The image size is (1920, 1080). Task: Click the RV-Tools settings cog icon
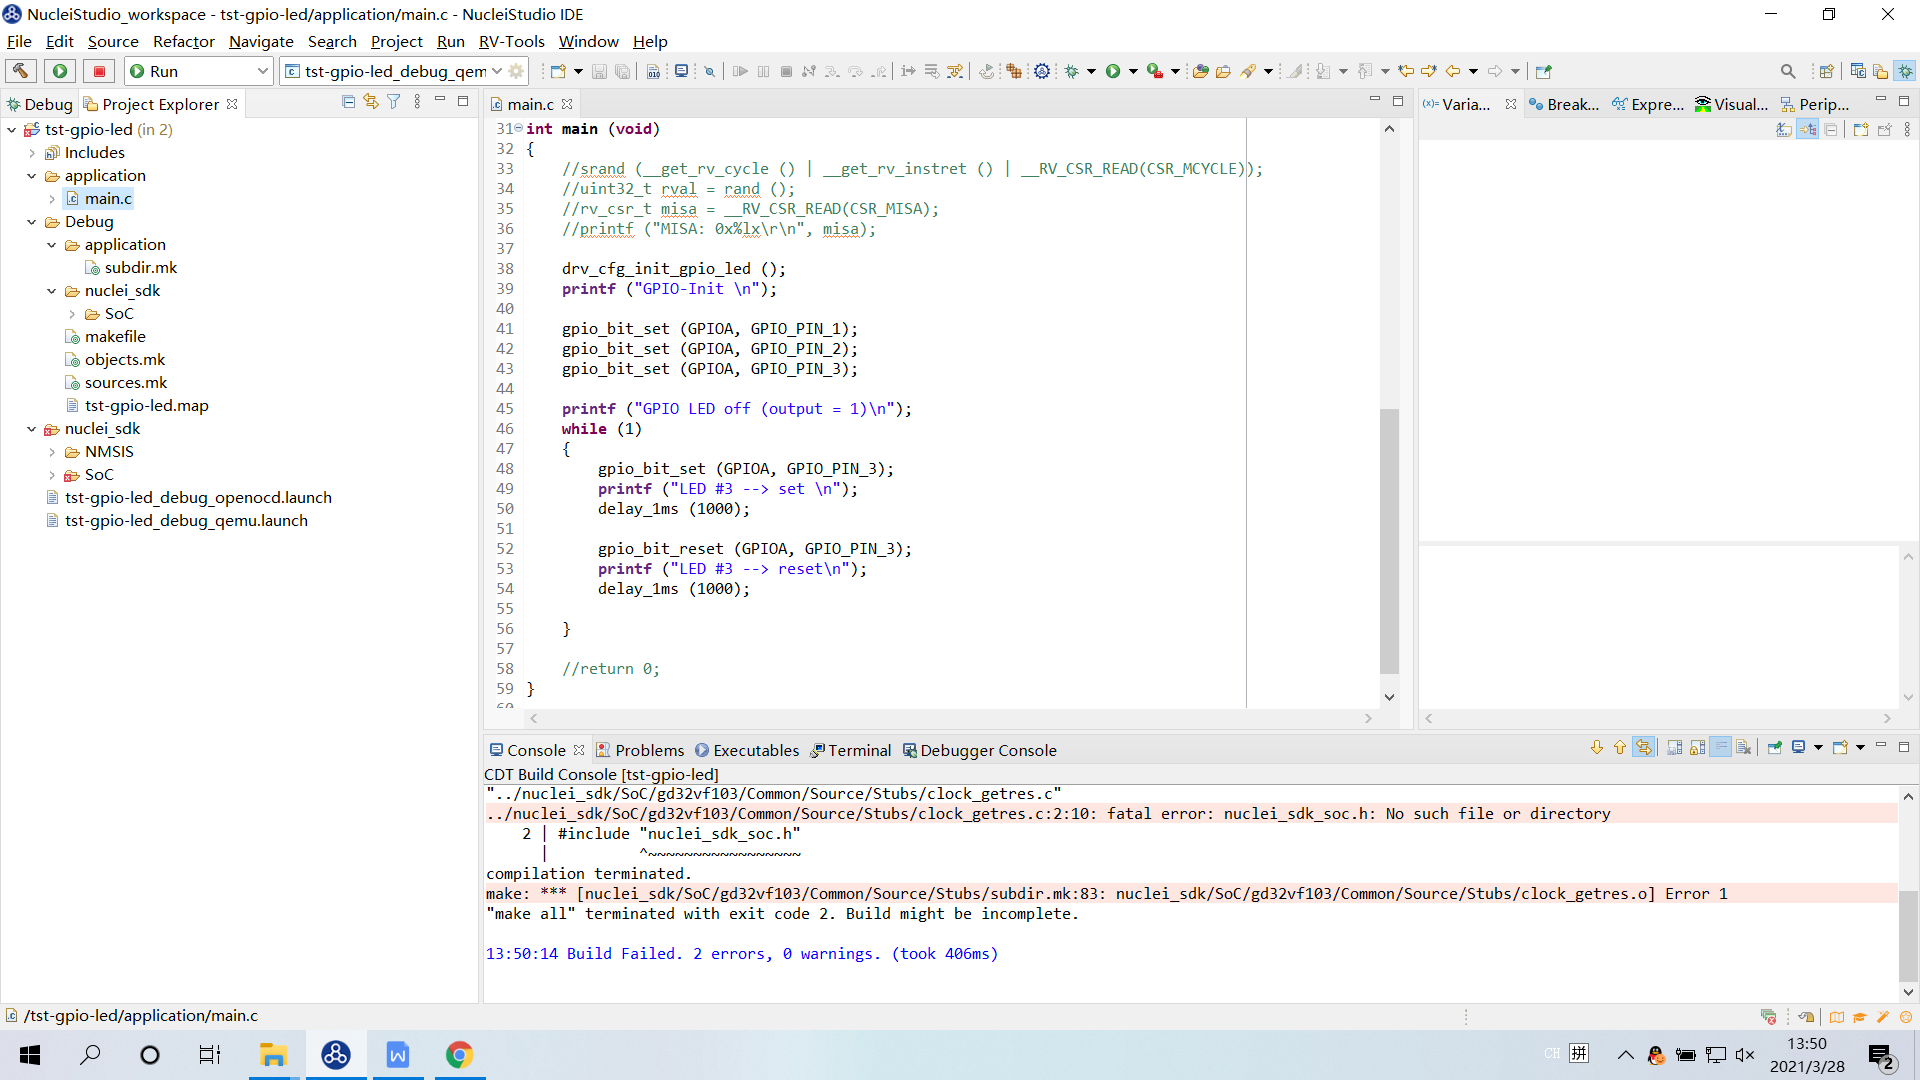1042,71
